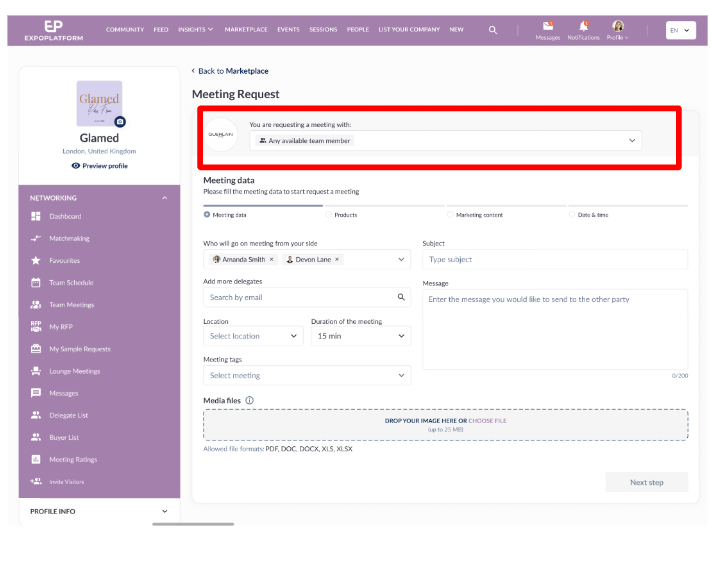Click the Lounge Meetings seat icon
This screenshot has height=573, width=711.
click(36, 371)
